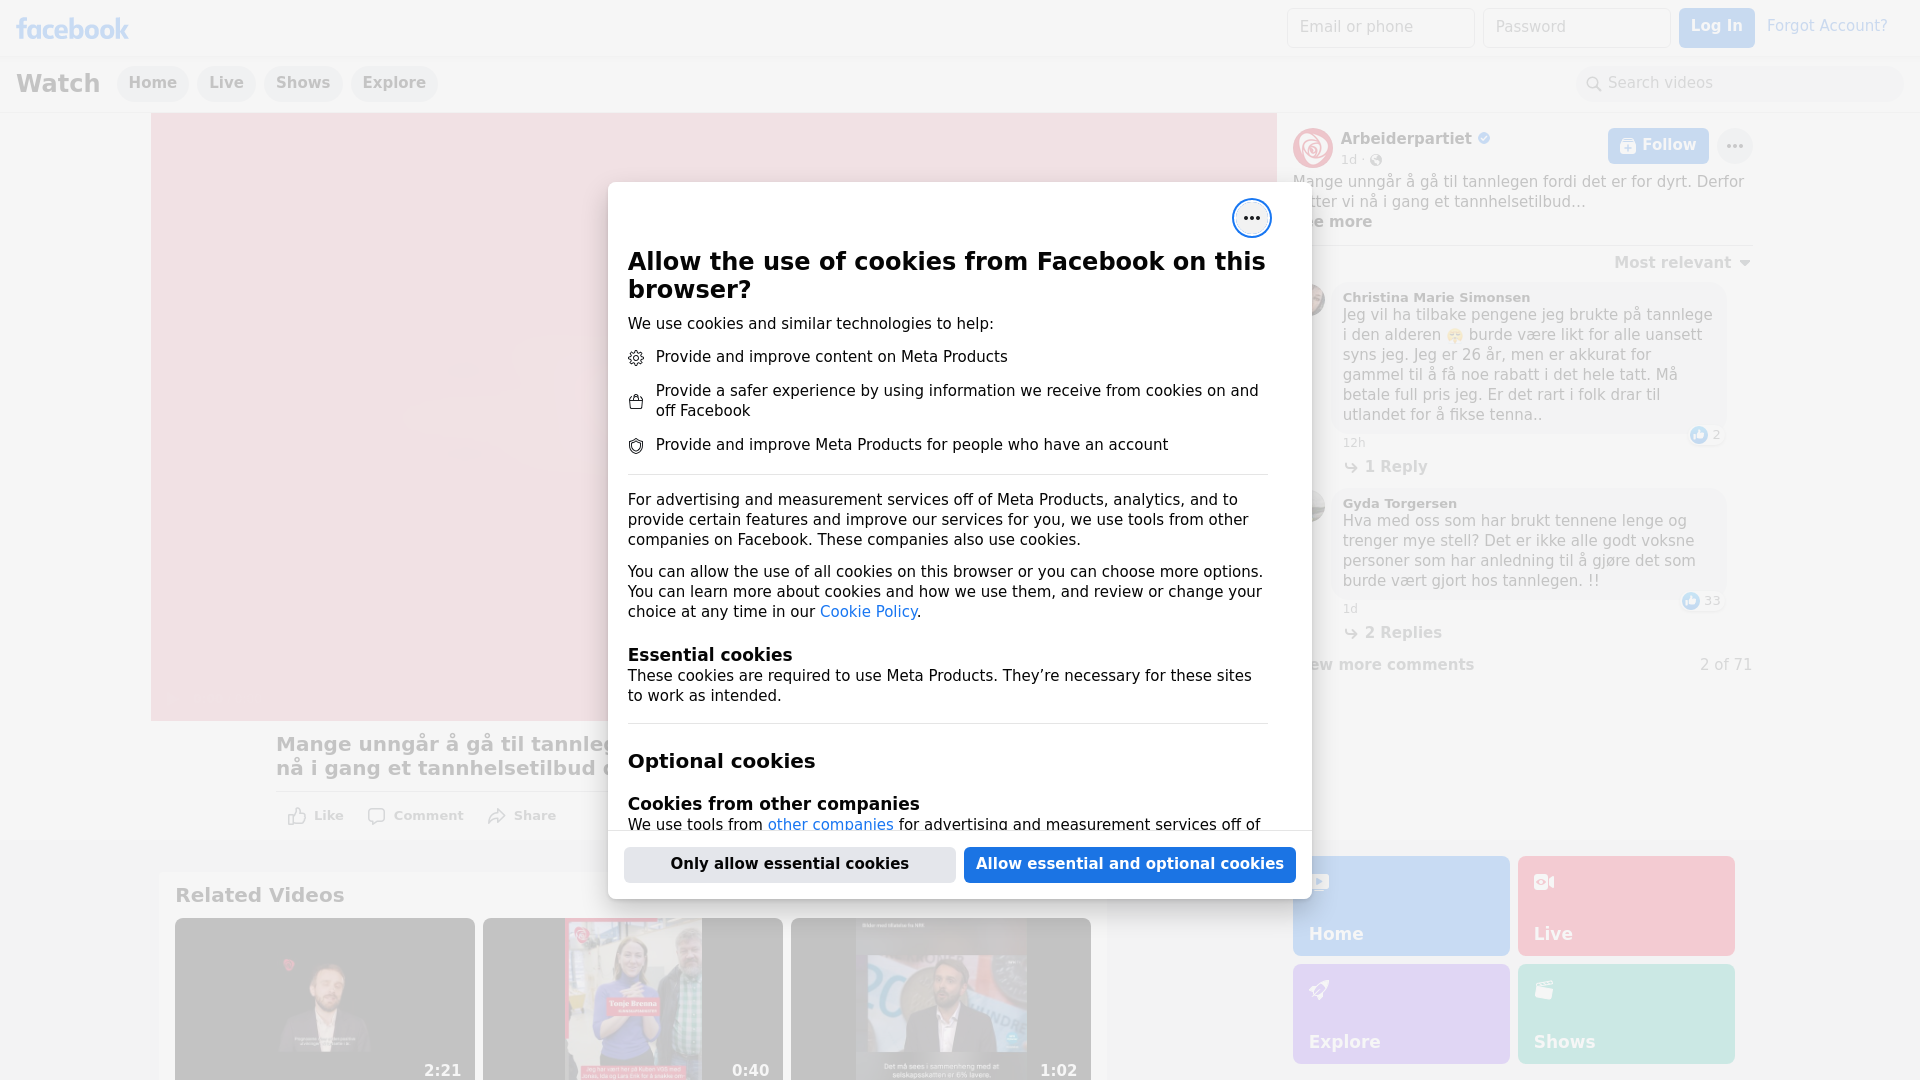This screenshot has width=1920, height=1080.
Task: Open the Explore tile in the Watch panel
Action: [x=1401, y=1014]
